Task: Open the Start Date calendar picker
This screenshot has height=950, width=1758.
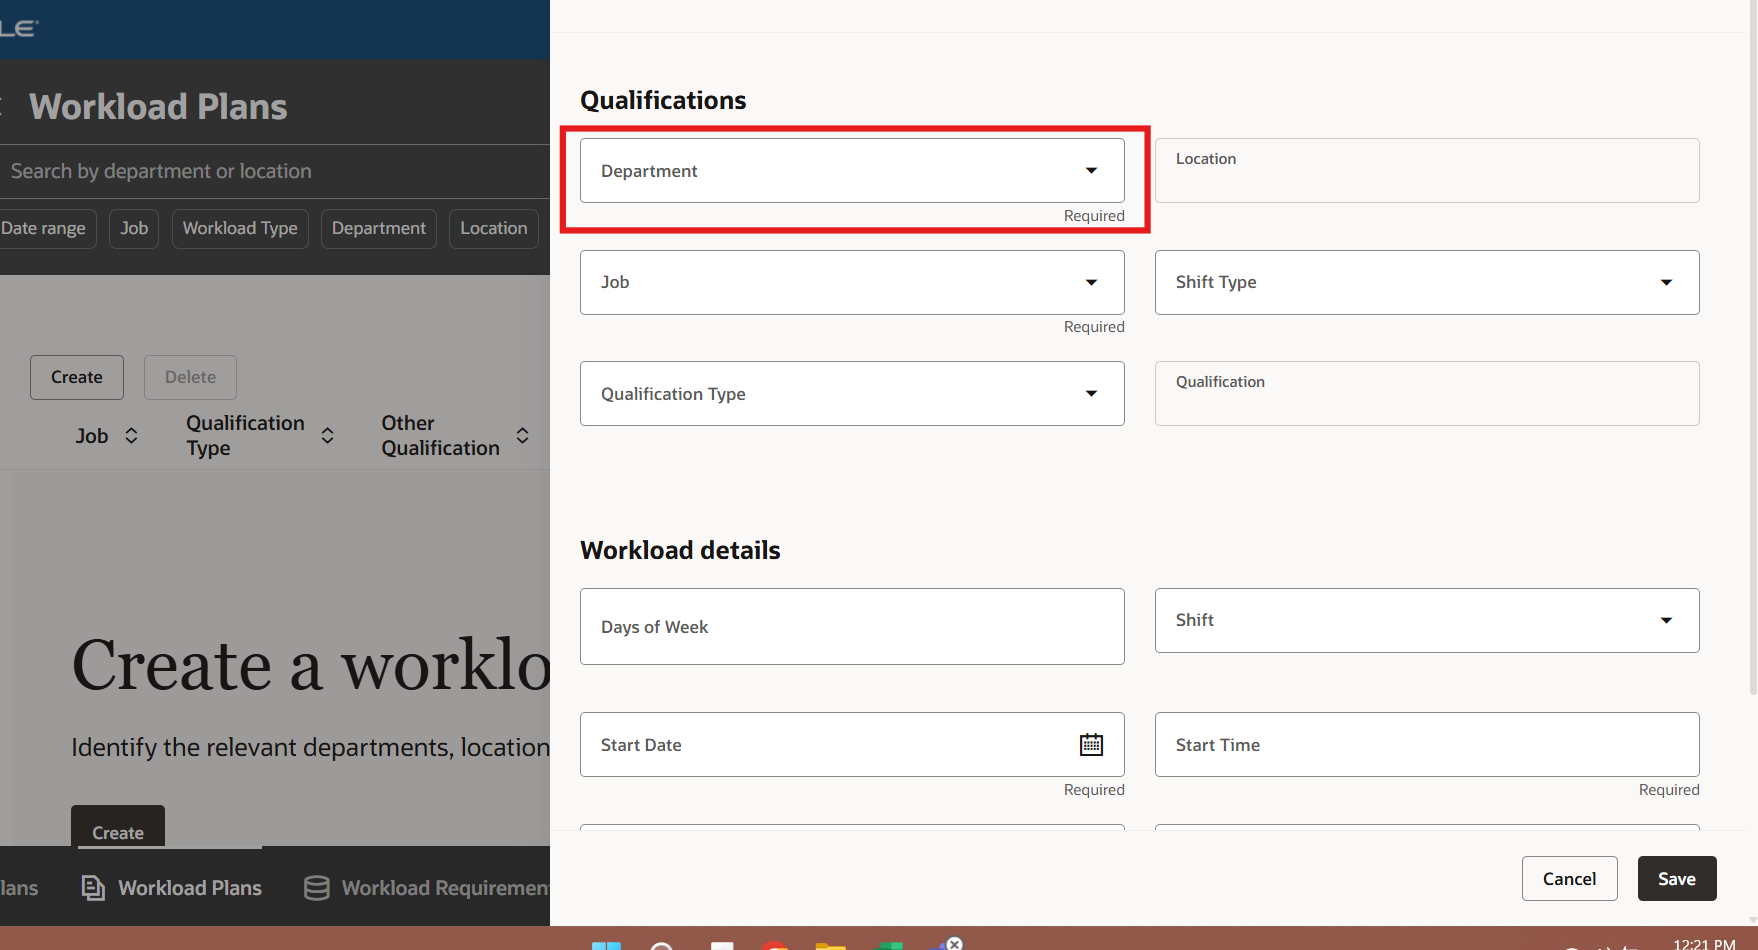Action: coord(1091,744)
